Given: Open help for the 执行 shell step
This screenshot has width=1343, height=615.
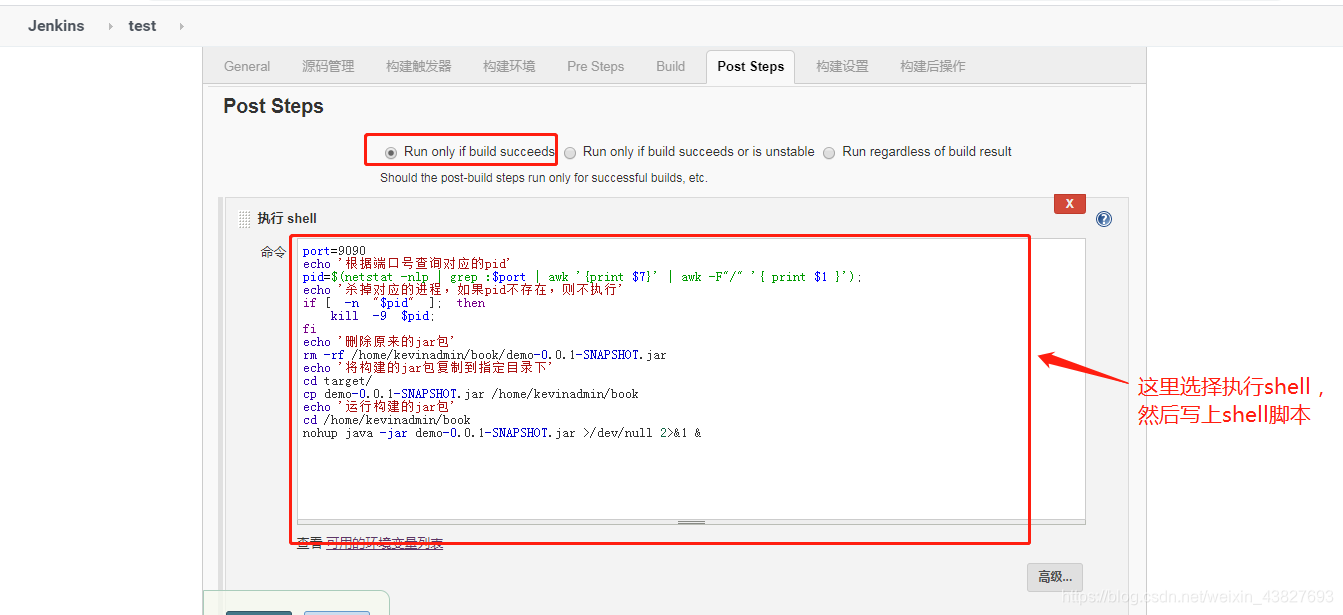Looking at the screenshot, I should 1103,218.
